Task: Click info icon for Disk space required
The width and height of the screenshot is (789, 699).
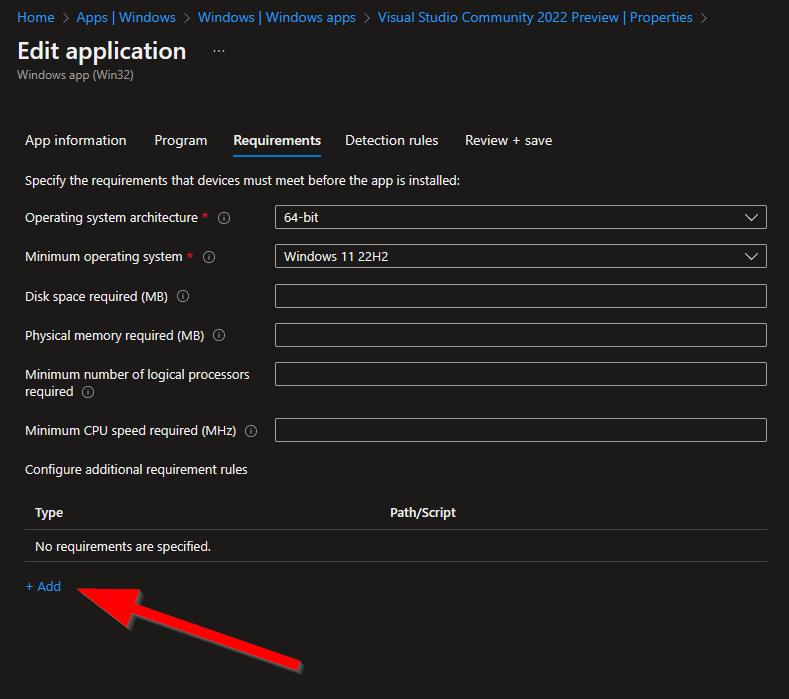Action: 183,296
